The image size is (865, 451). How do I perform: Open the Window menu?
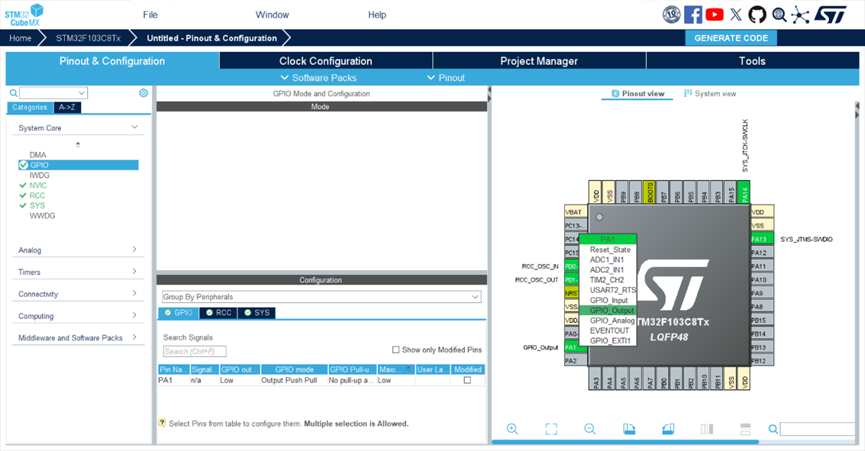pyautogui.click(x=272, y=15)
